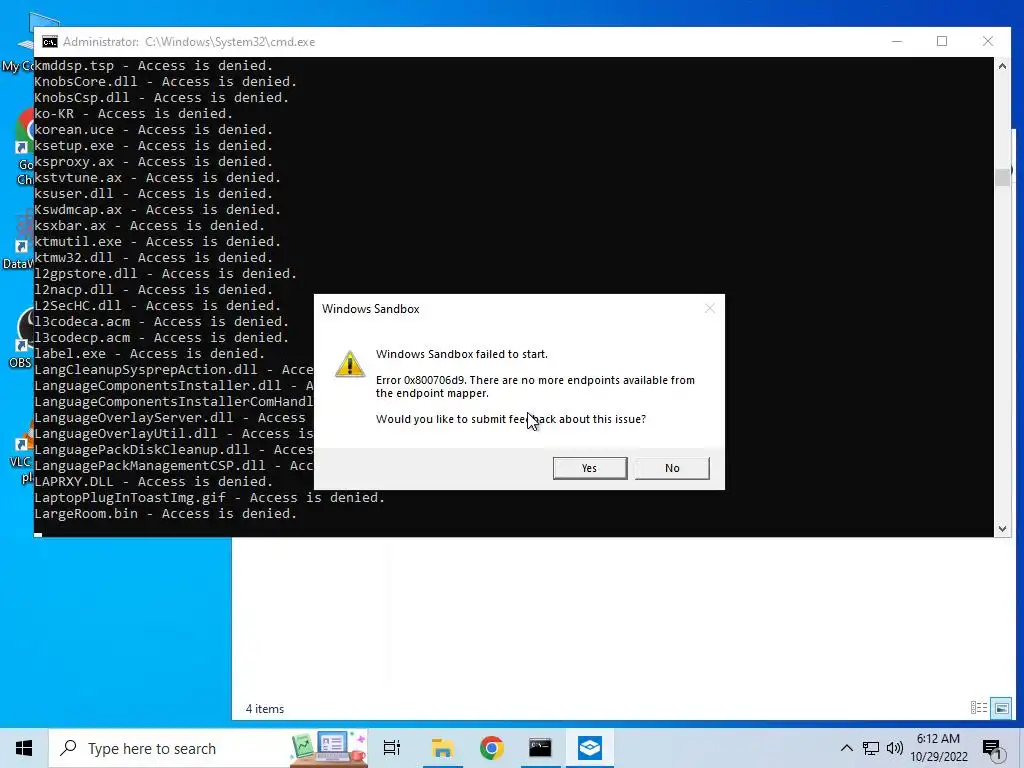1024x768 pixels.
Task: Click 'Windows Sandbox failed to start.' message
Action: click(462, 354)
